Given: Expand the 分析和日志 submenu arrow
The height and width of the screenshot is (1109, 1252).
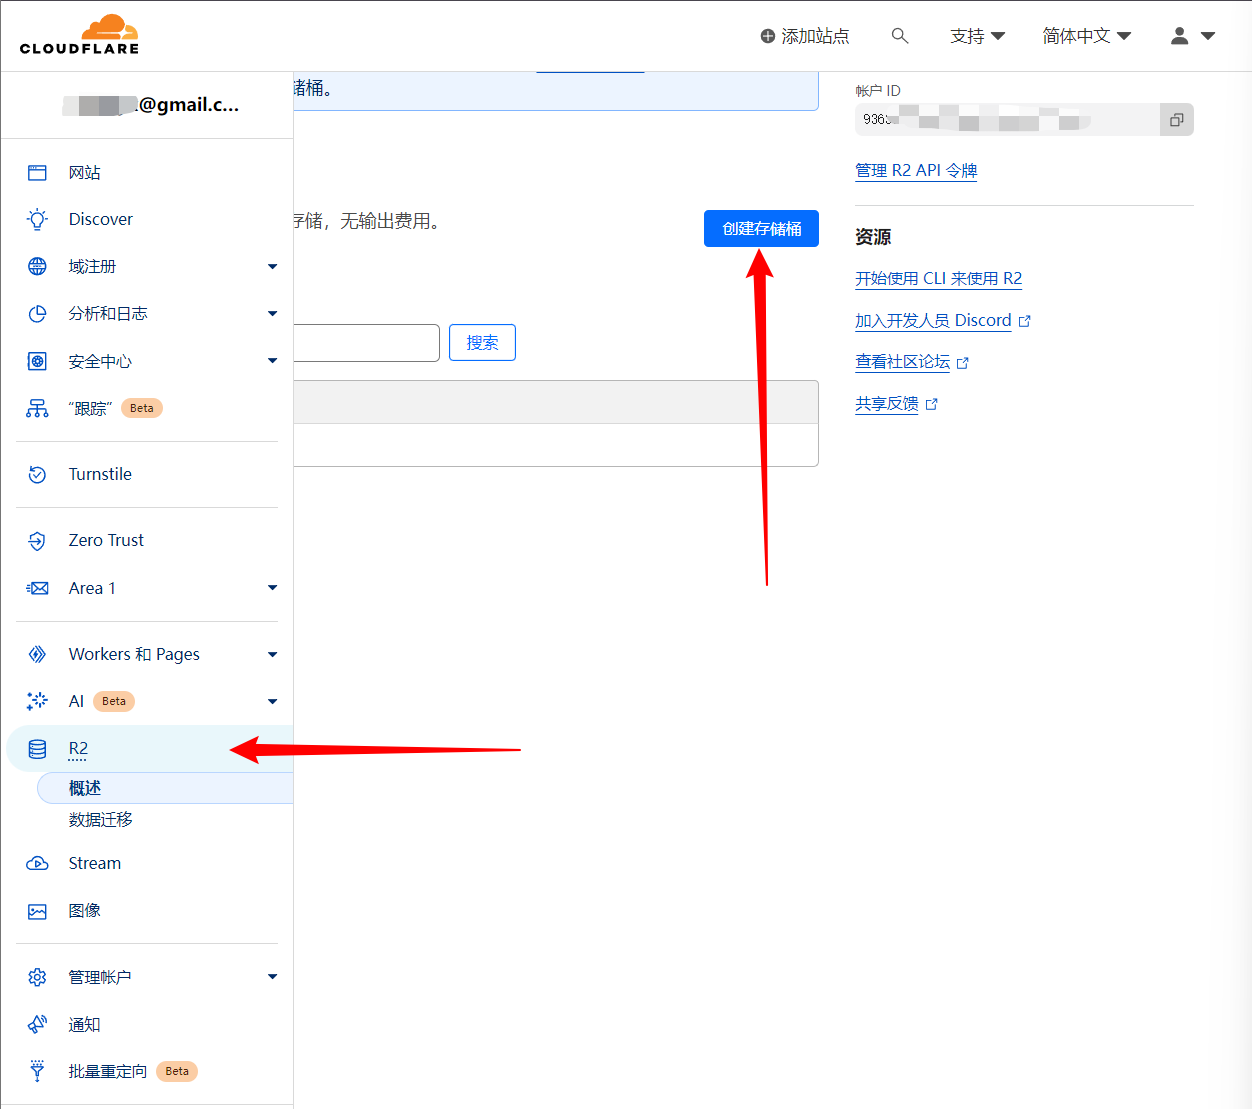Looking at the screenshot, I should tap(272, 314).
